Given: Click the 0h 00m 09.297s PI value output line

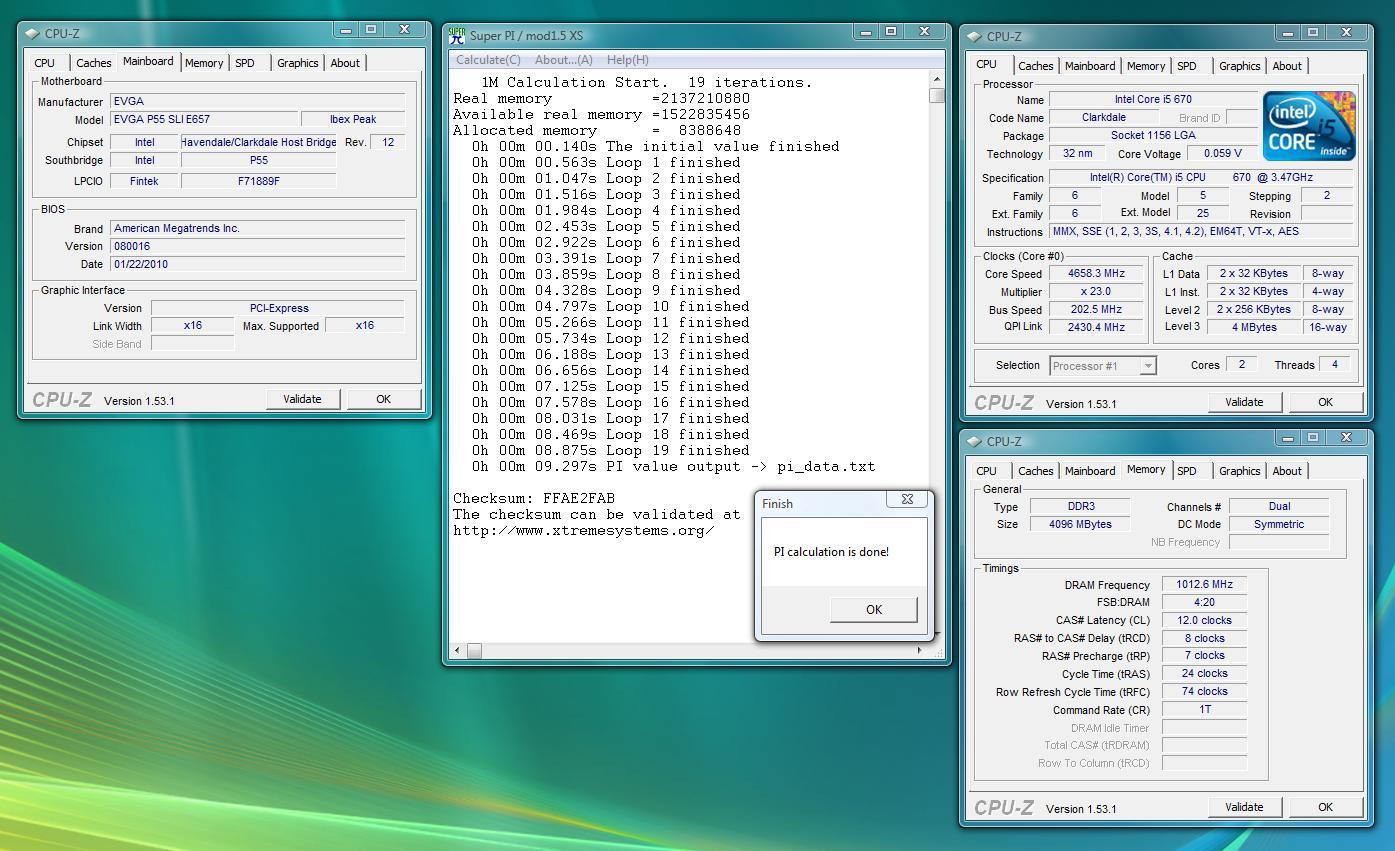Looking at the screenshot, I should tap(673, 466).
